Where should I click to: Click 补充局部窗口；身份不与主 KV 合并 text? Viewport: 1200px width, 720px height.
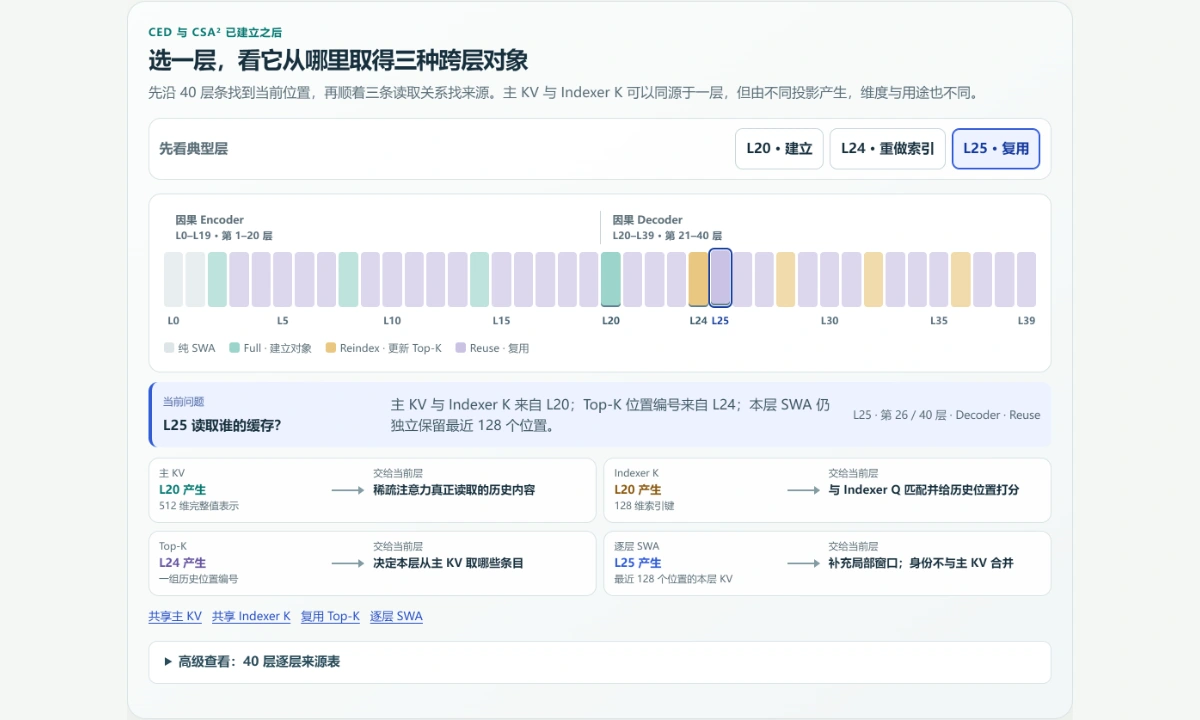click(921, 563)
